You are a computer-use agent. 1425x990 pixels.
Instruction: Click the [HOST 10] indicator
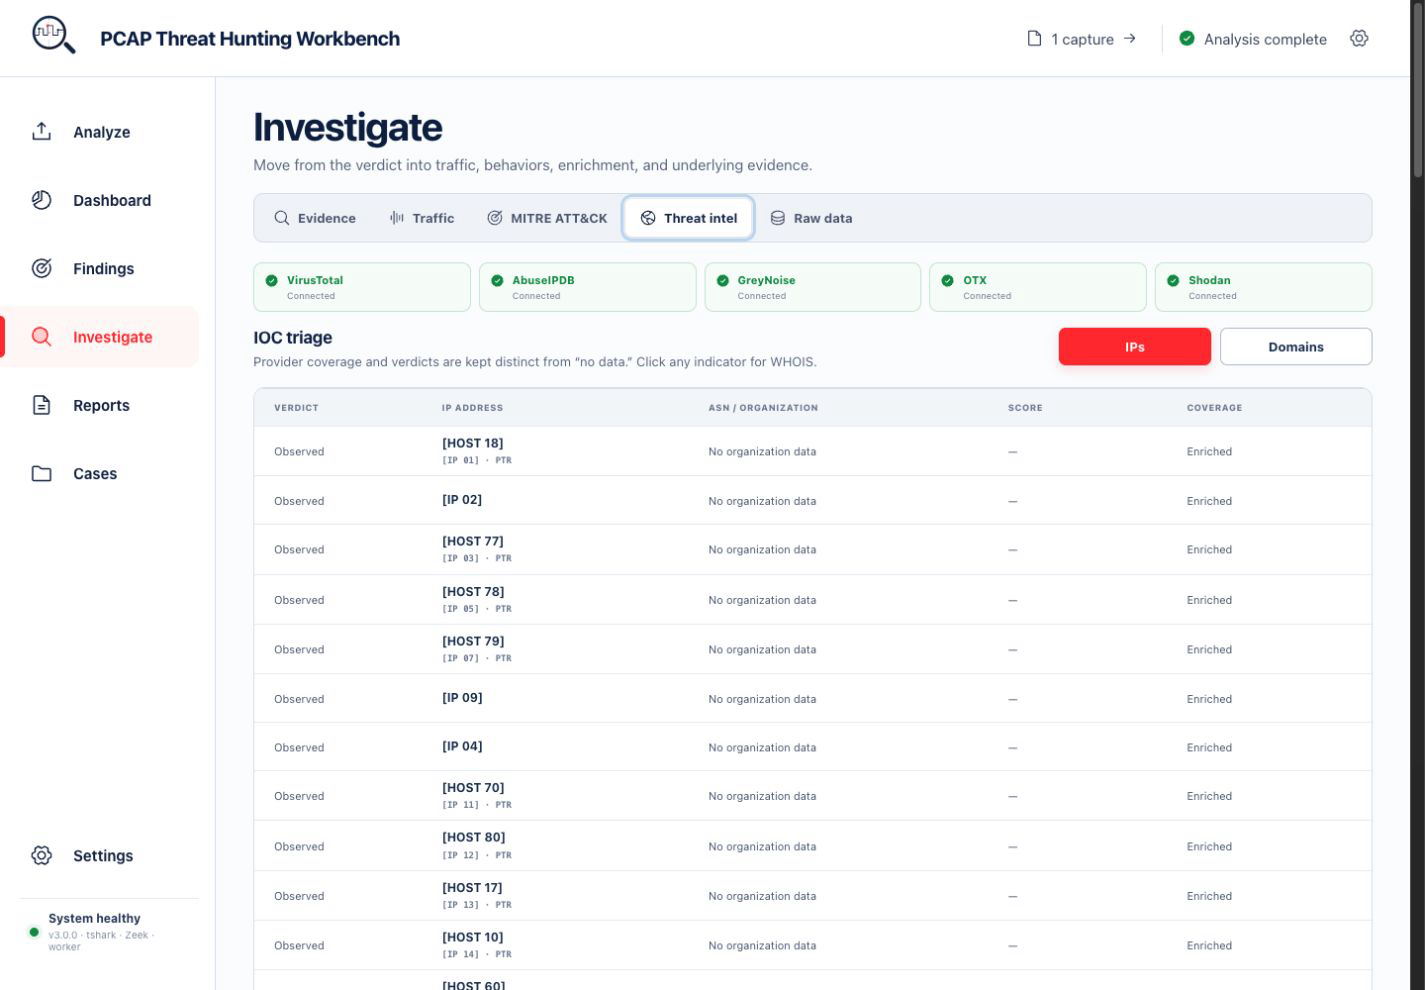473,937
